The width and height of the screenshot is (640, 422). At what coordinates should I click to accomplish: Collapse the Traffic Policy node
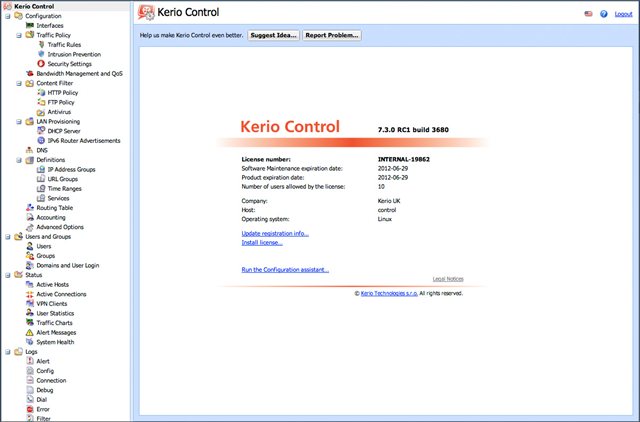tap(19, 36)
